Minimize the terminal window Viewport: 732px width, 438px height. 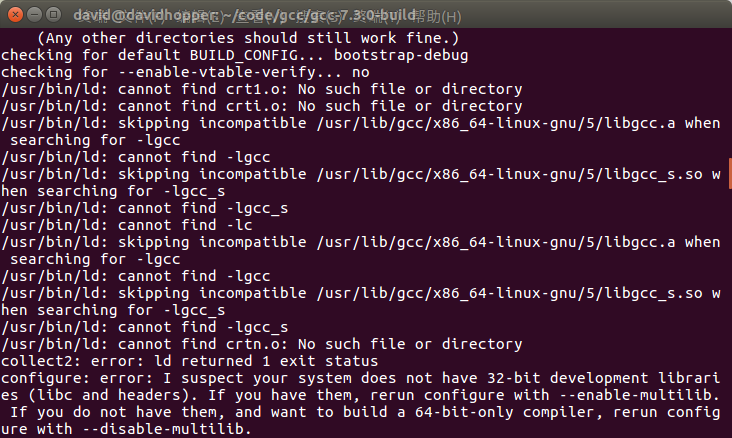[x=31, y=15]
